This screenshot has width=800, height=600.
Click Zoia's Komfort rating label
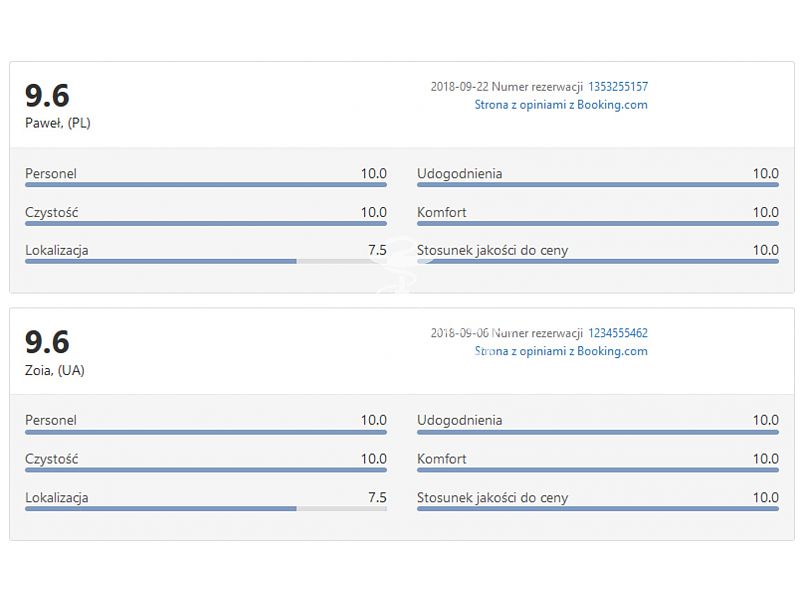[x=441, y=459]
